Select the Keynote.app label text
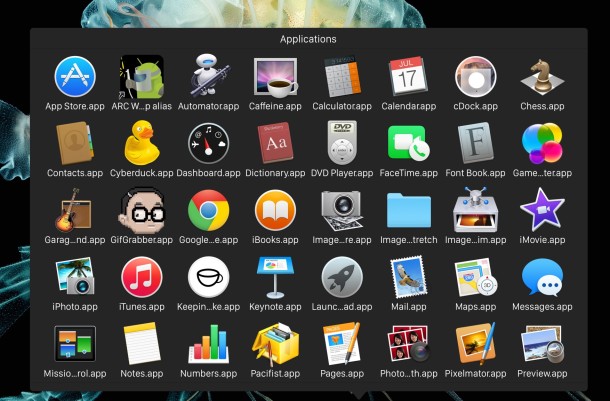This screenshot has width=610, height=401. pyautogui.click(x=275, y=306)
